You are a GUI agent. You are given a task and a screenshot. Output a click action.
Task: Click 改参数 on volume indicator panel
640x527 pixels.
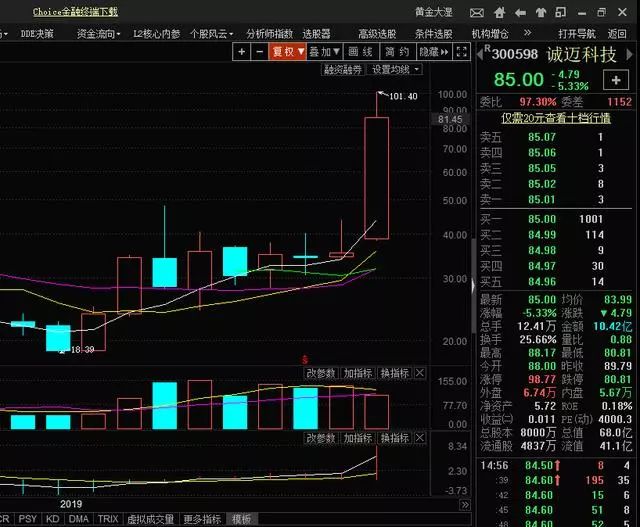pyautogui.click(x=321, y=373)
